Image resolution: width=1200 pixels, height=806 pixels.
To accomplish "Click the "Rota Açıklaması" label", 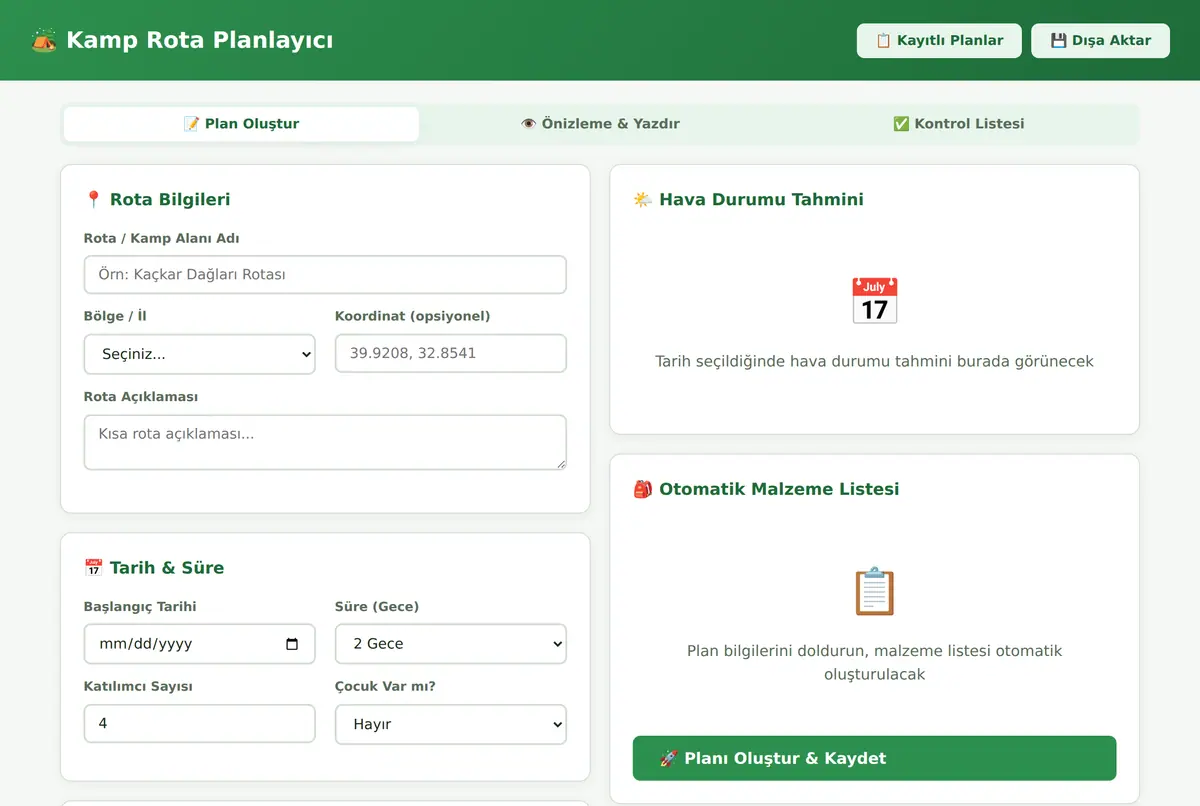I will (141, 396).
